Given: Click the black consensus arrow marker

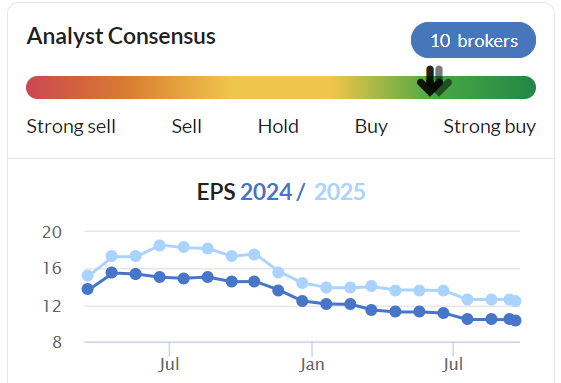Looking at the screenshot, I should 430,81.
